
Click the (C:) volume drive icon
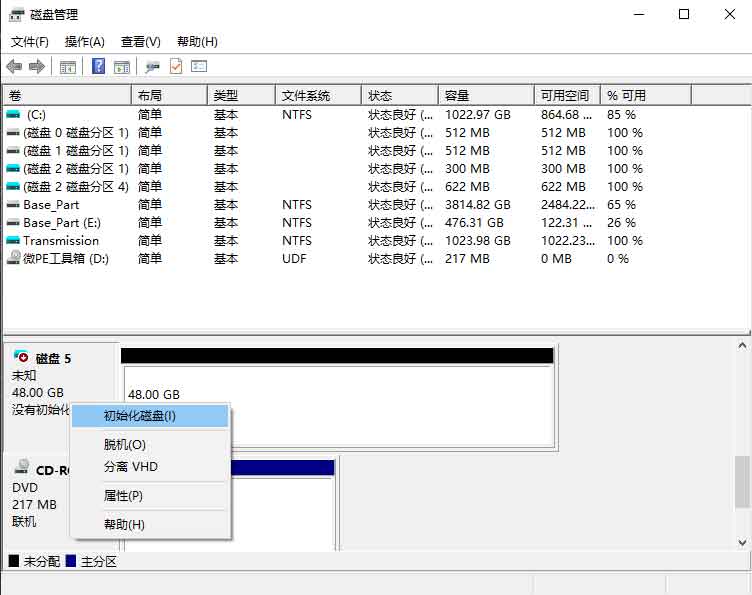[13, 115]
